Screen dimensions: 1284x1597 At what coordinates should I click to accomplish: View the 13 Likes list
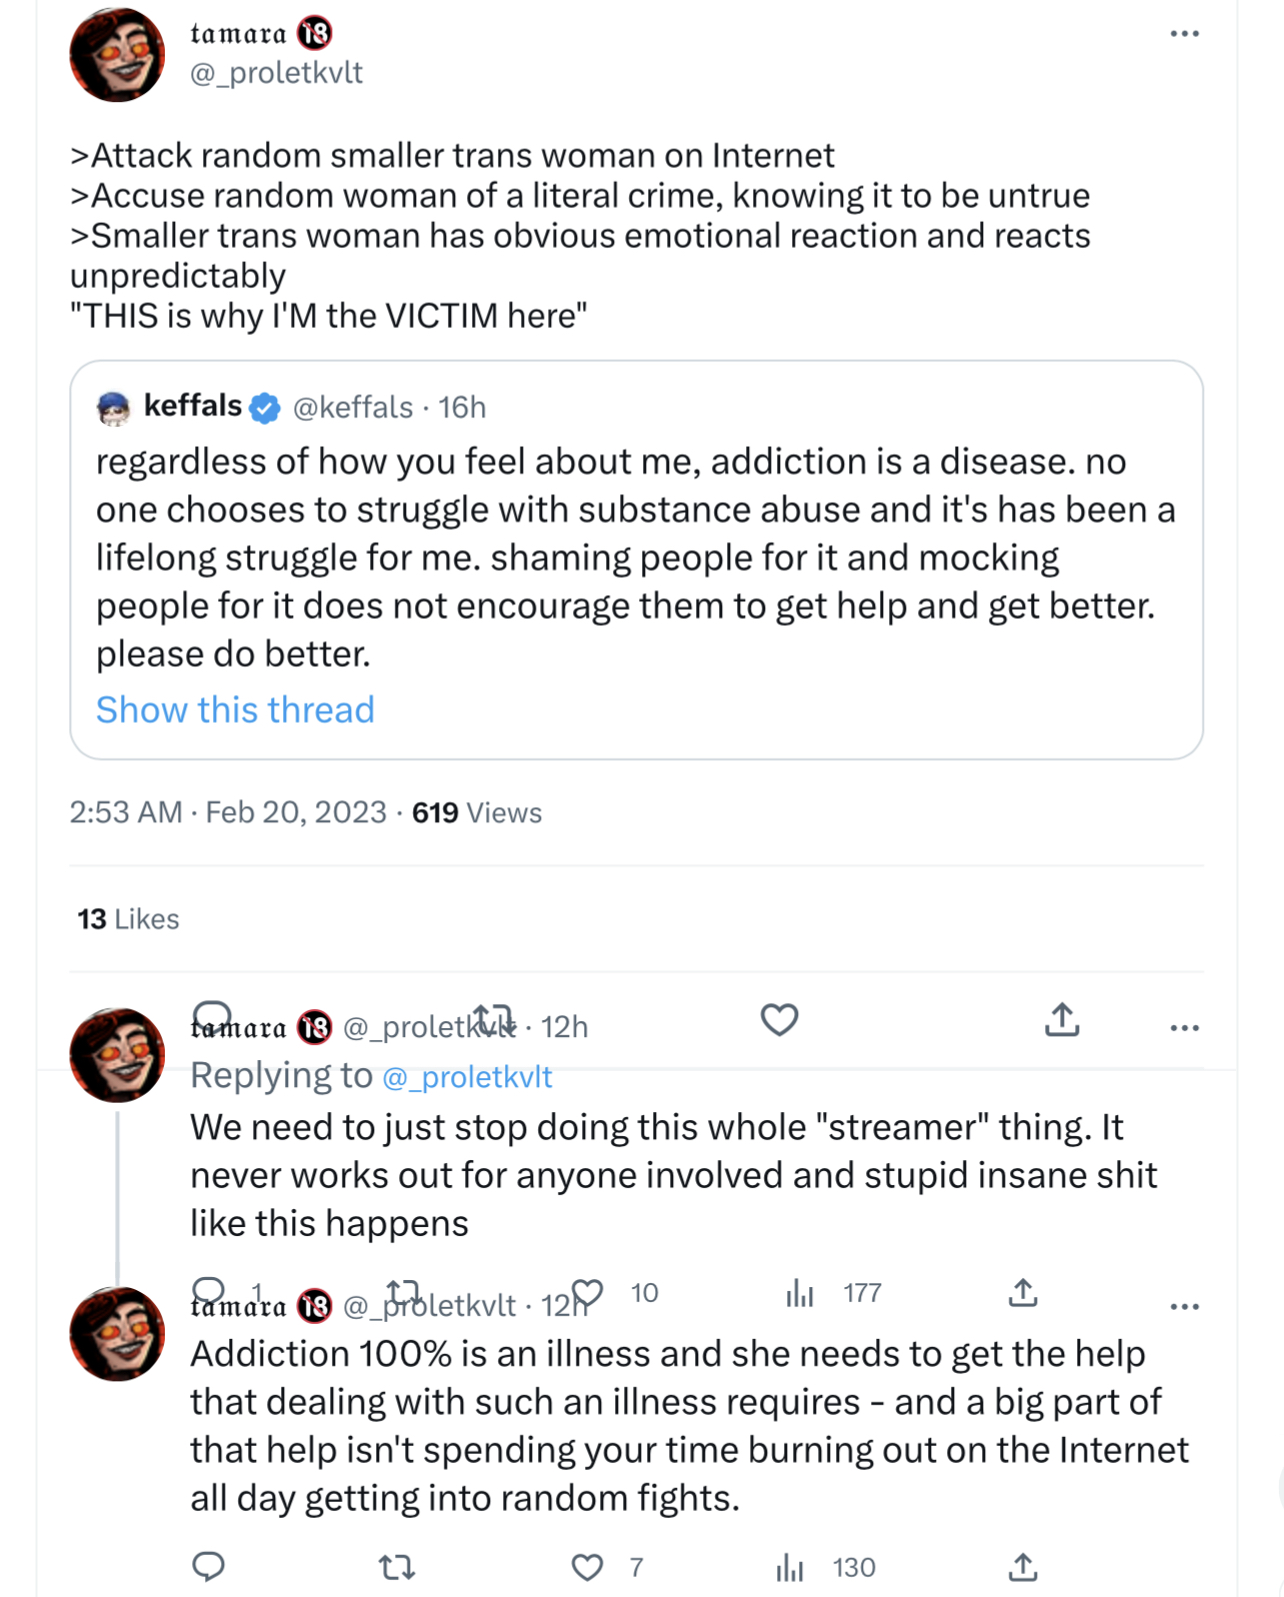coord(128,919)
